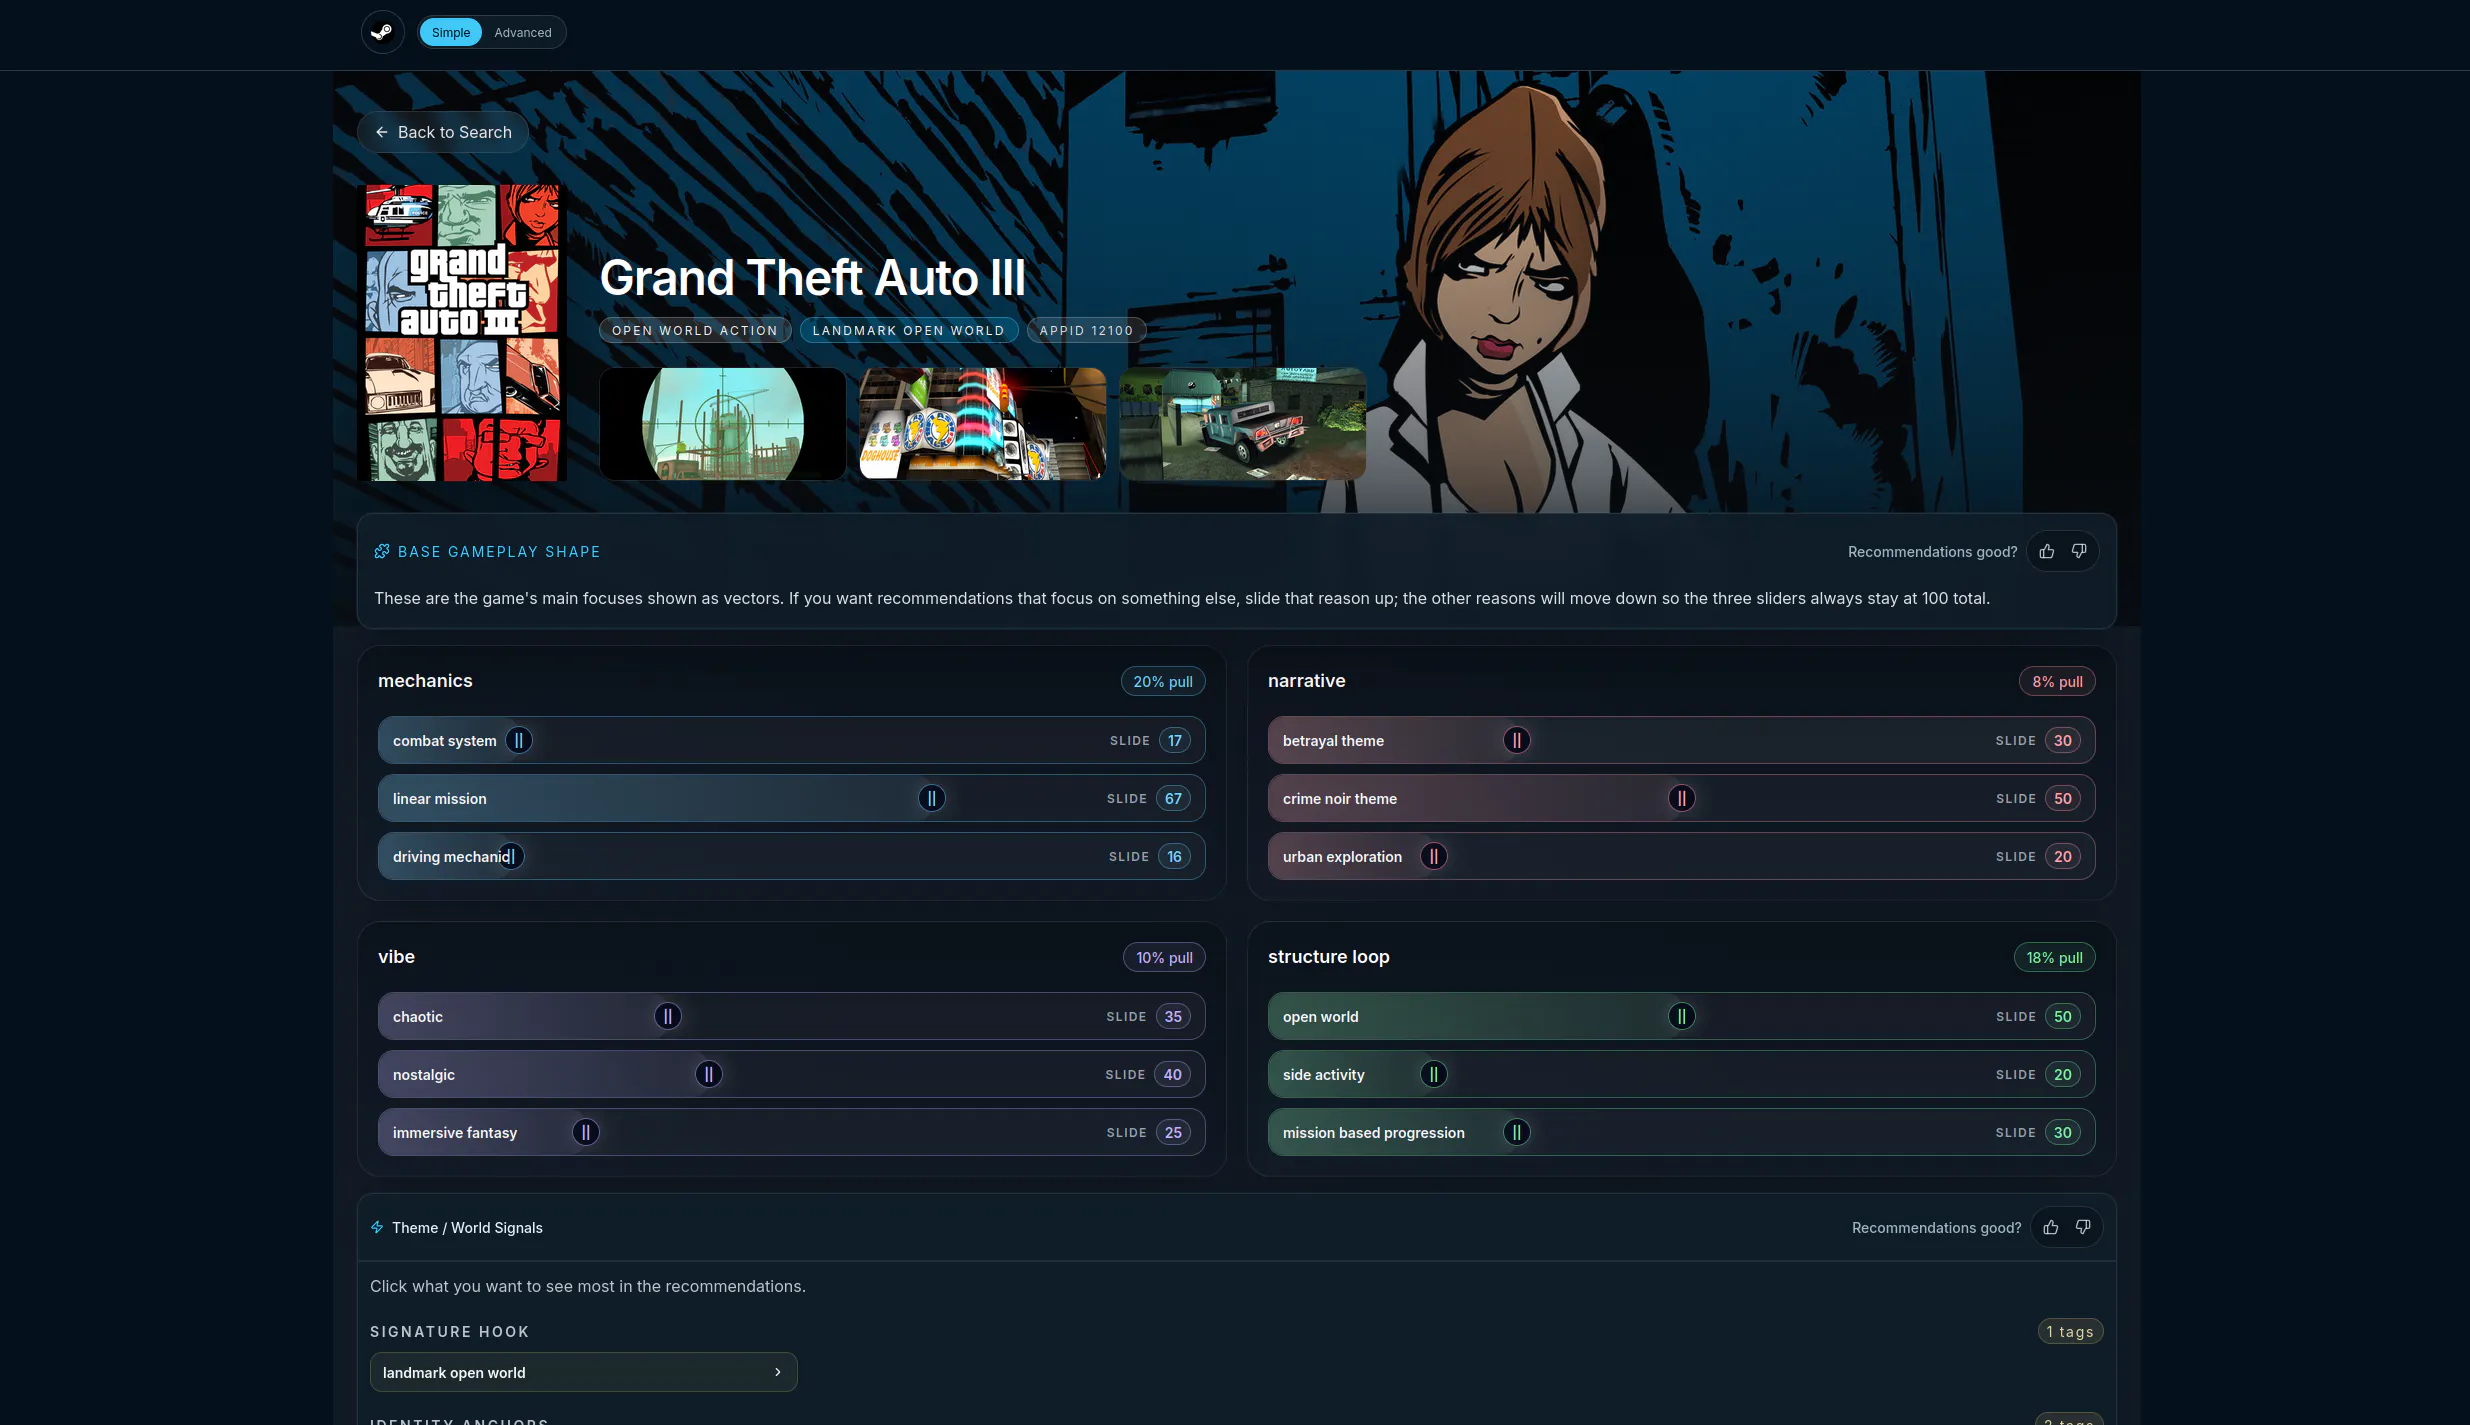Screen dimensions: 2470x1425
Task: Go back using Back to Search button
Action: [443, 132]
